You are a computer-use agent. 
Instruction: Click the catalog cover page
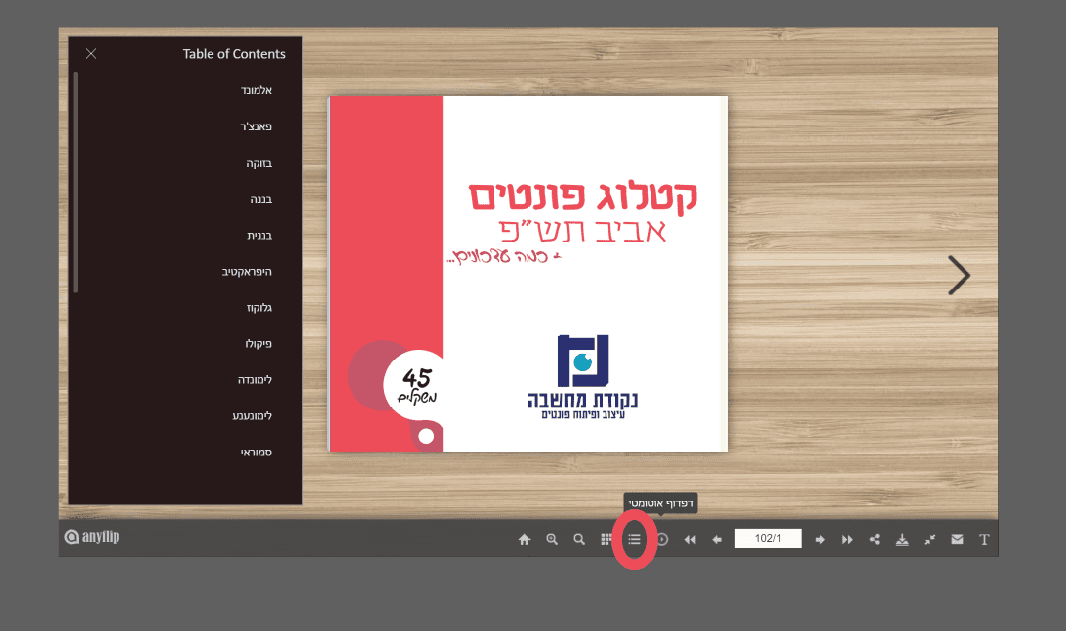528,274
